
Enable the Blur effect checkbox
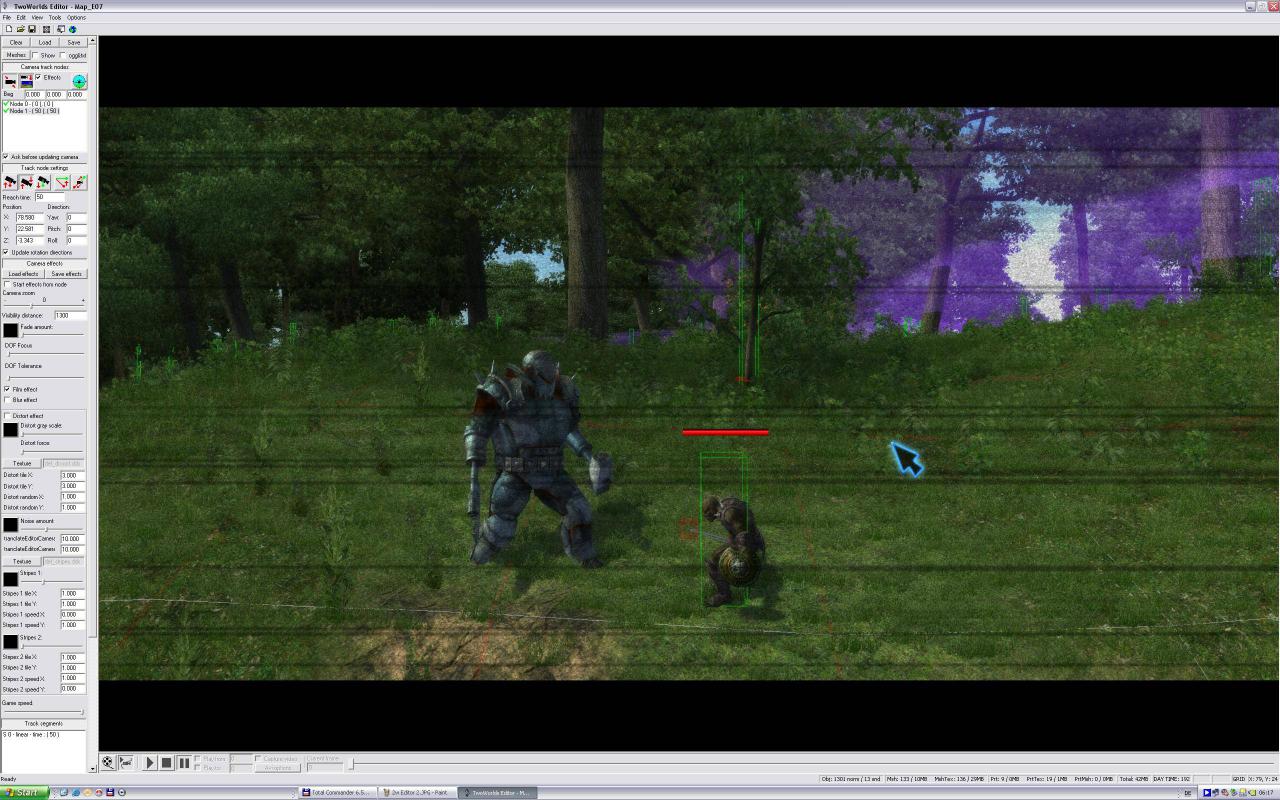pos(8,400)
